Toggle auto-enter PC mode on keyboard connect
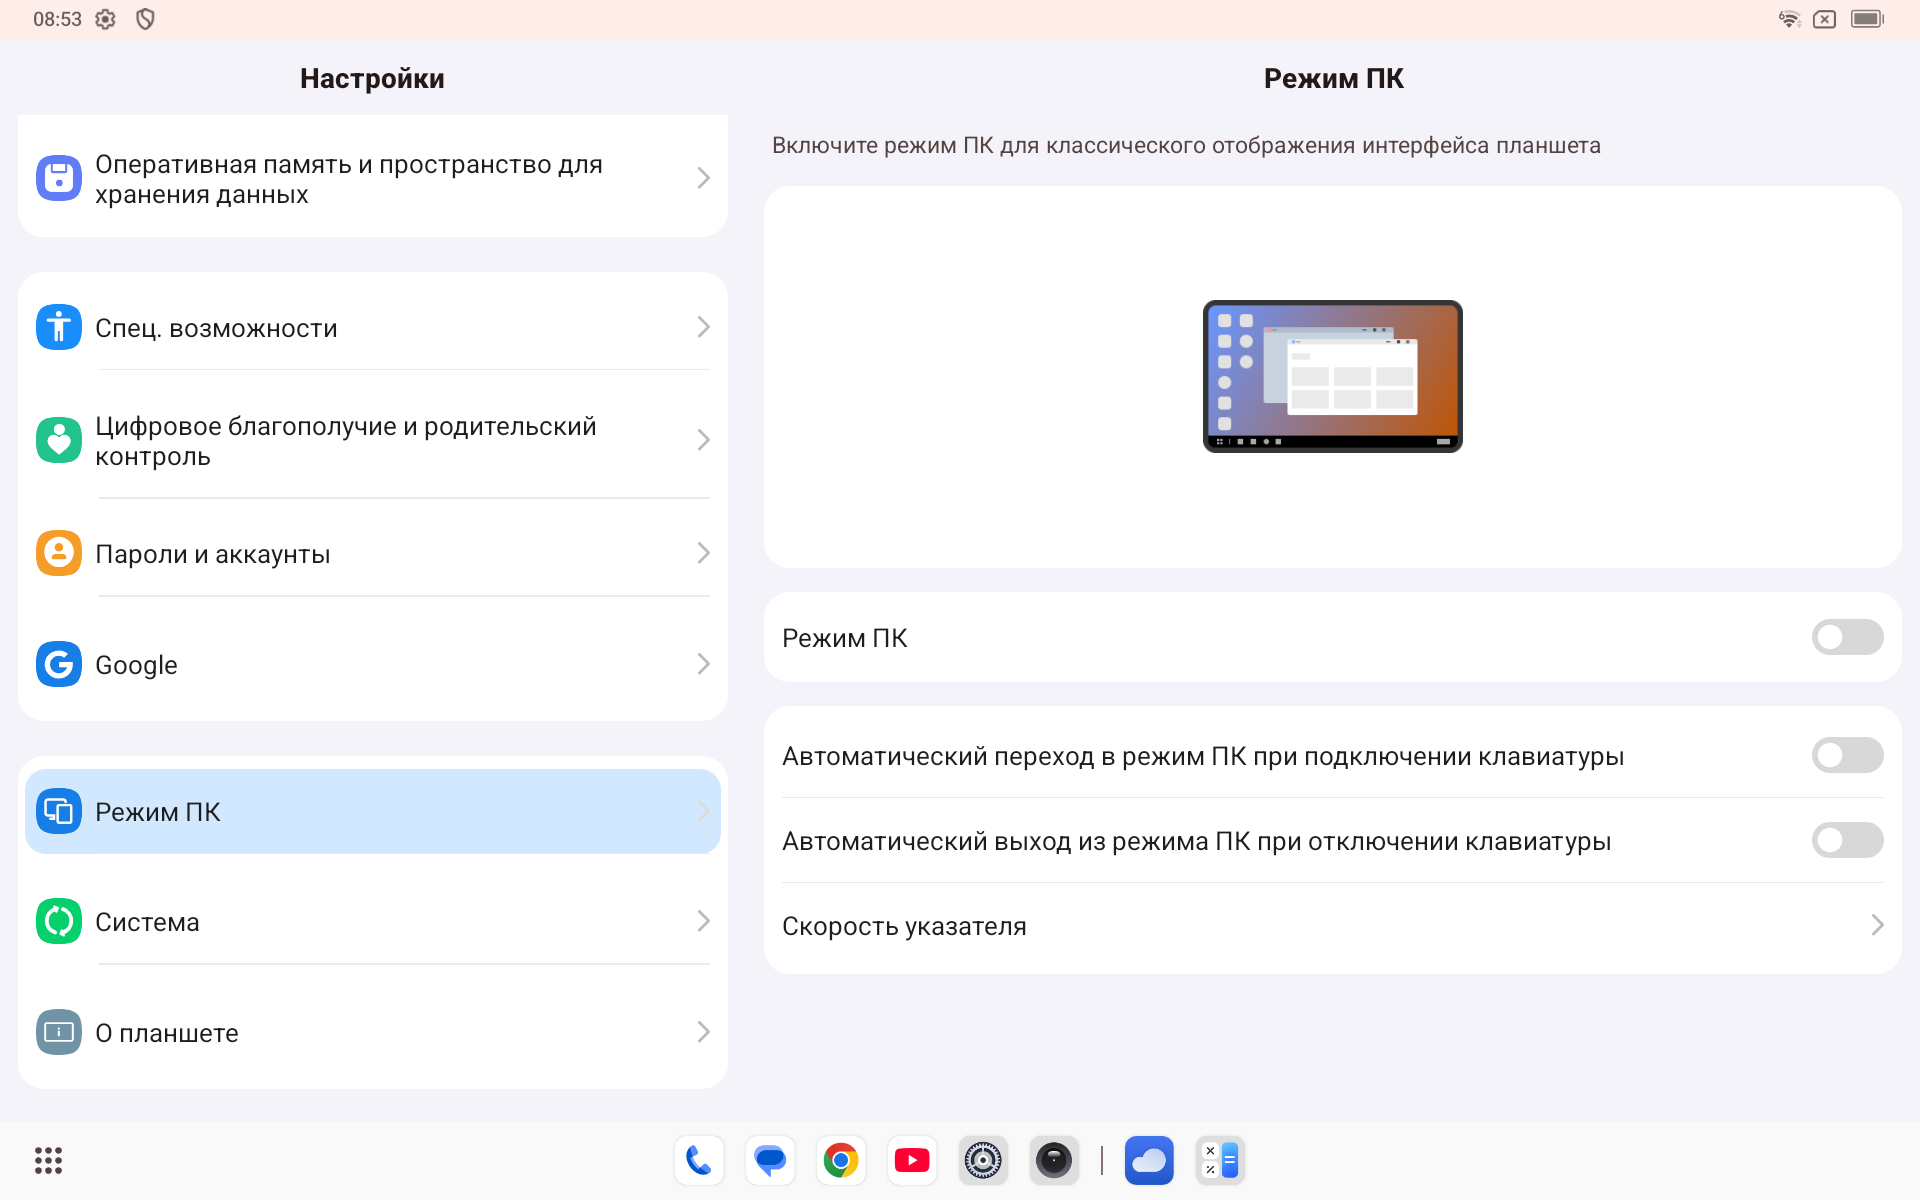The image size is (1920, 1200). click(1846, 756)
